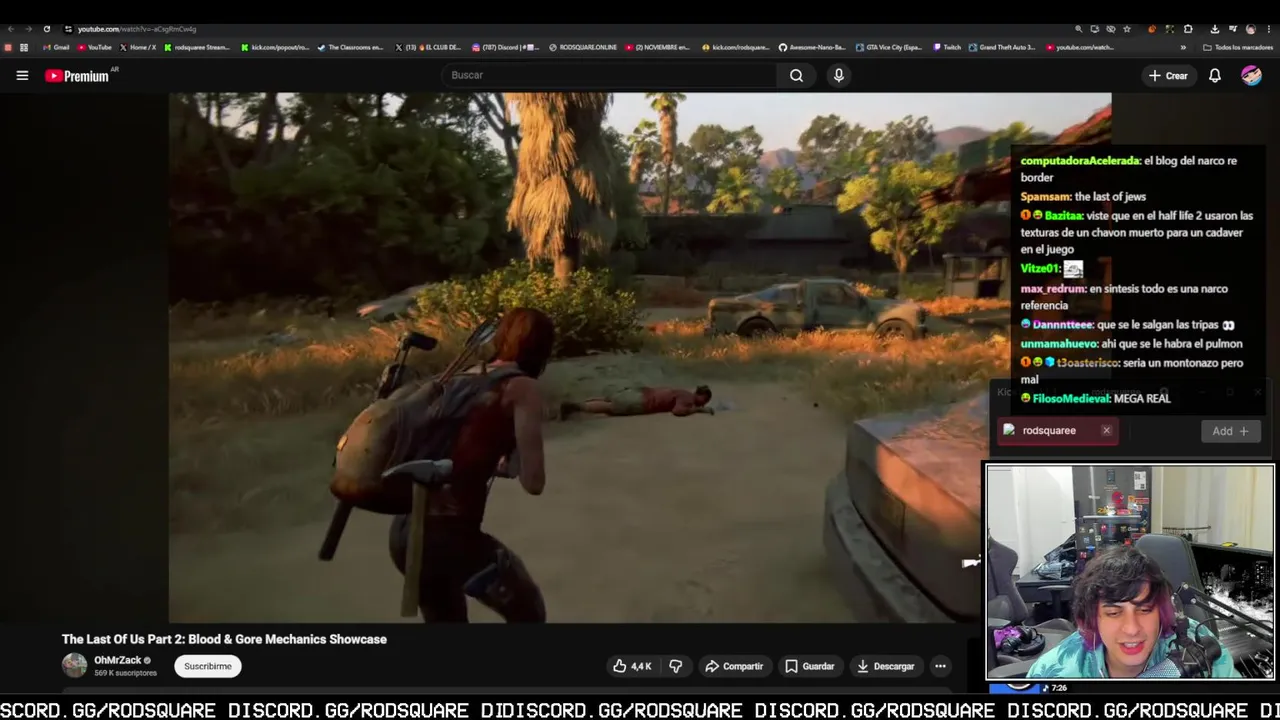Click the 569 K suscriptores text
Screen dimensions: 1280x720
[x=125, y=673]
